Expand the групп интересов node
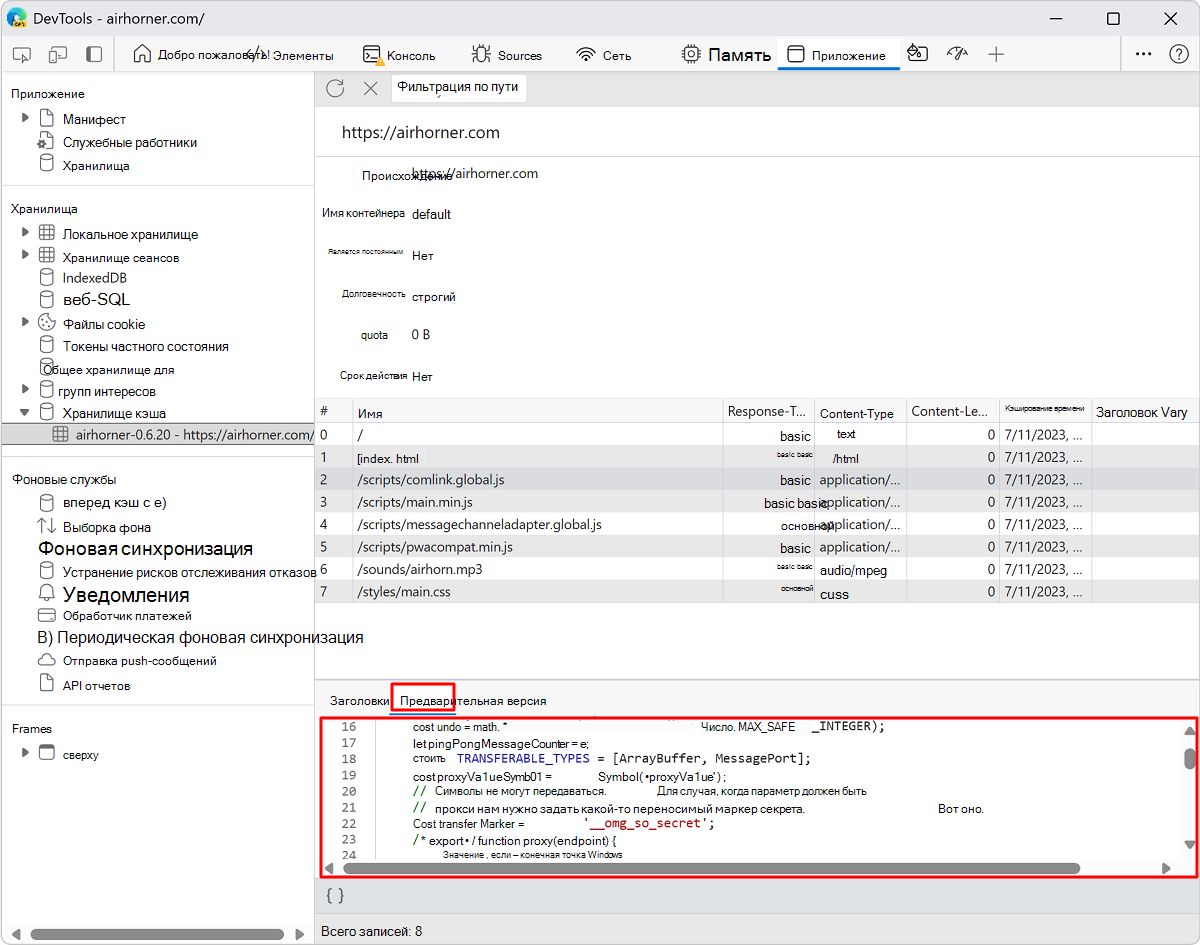Screen dimensions: 1200x945 tap(26, 390)
